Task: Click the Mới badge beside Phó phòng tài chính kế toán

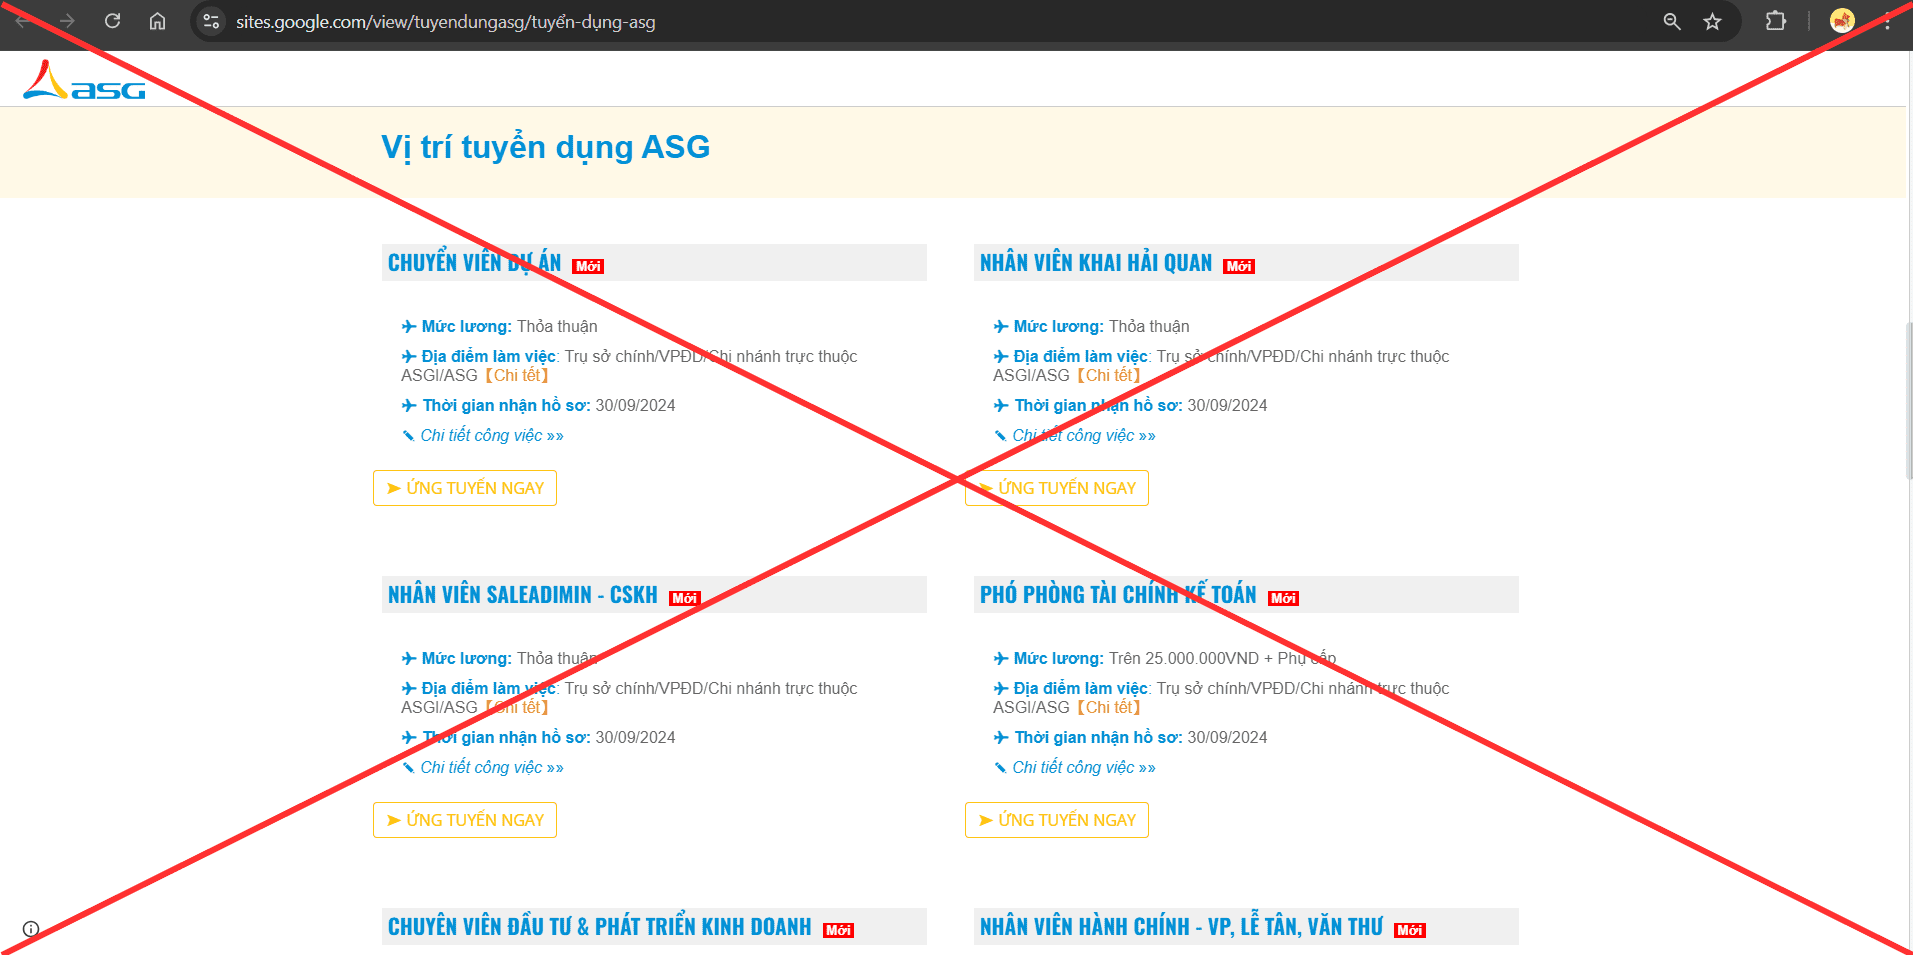Action: 1284,598
